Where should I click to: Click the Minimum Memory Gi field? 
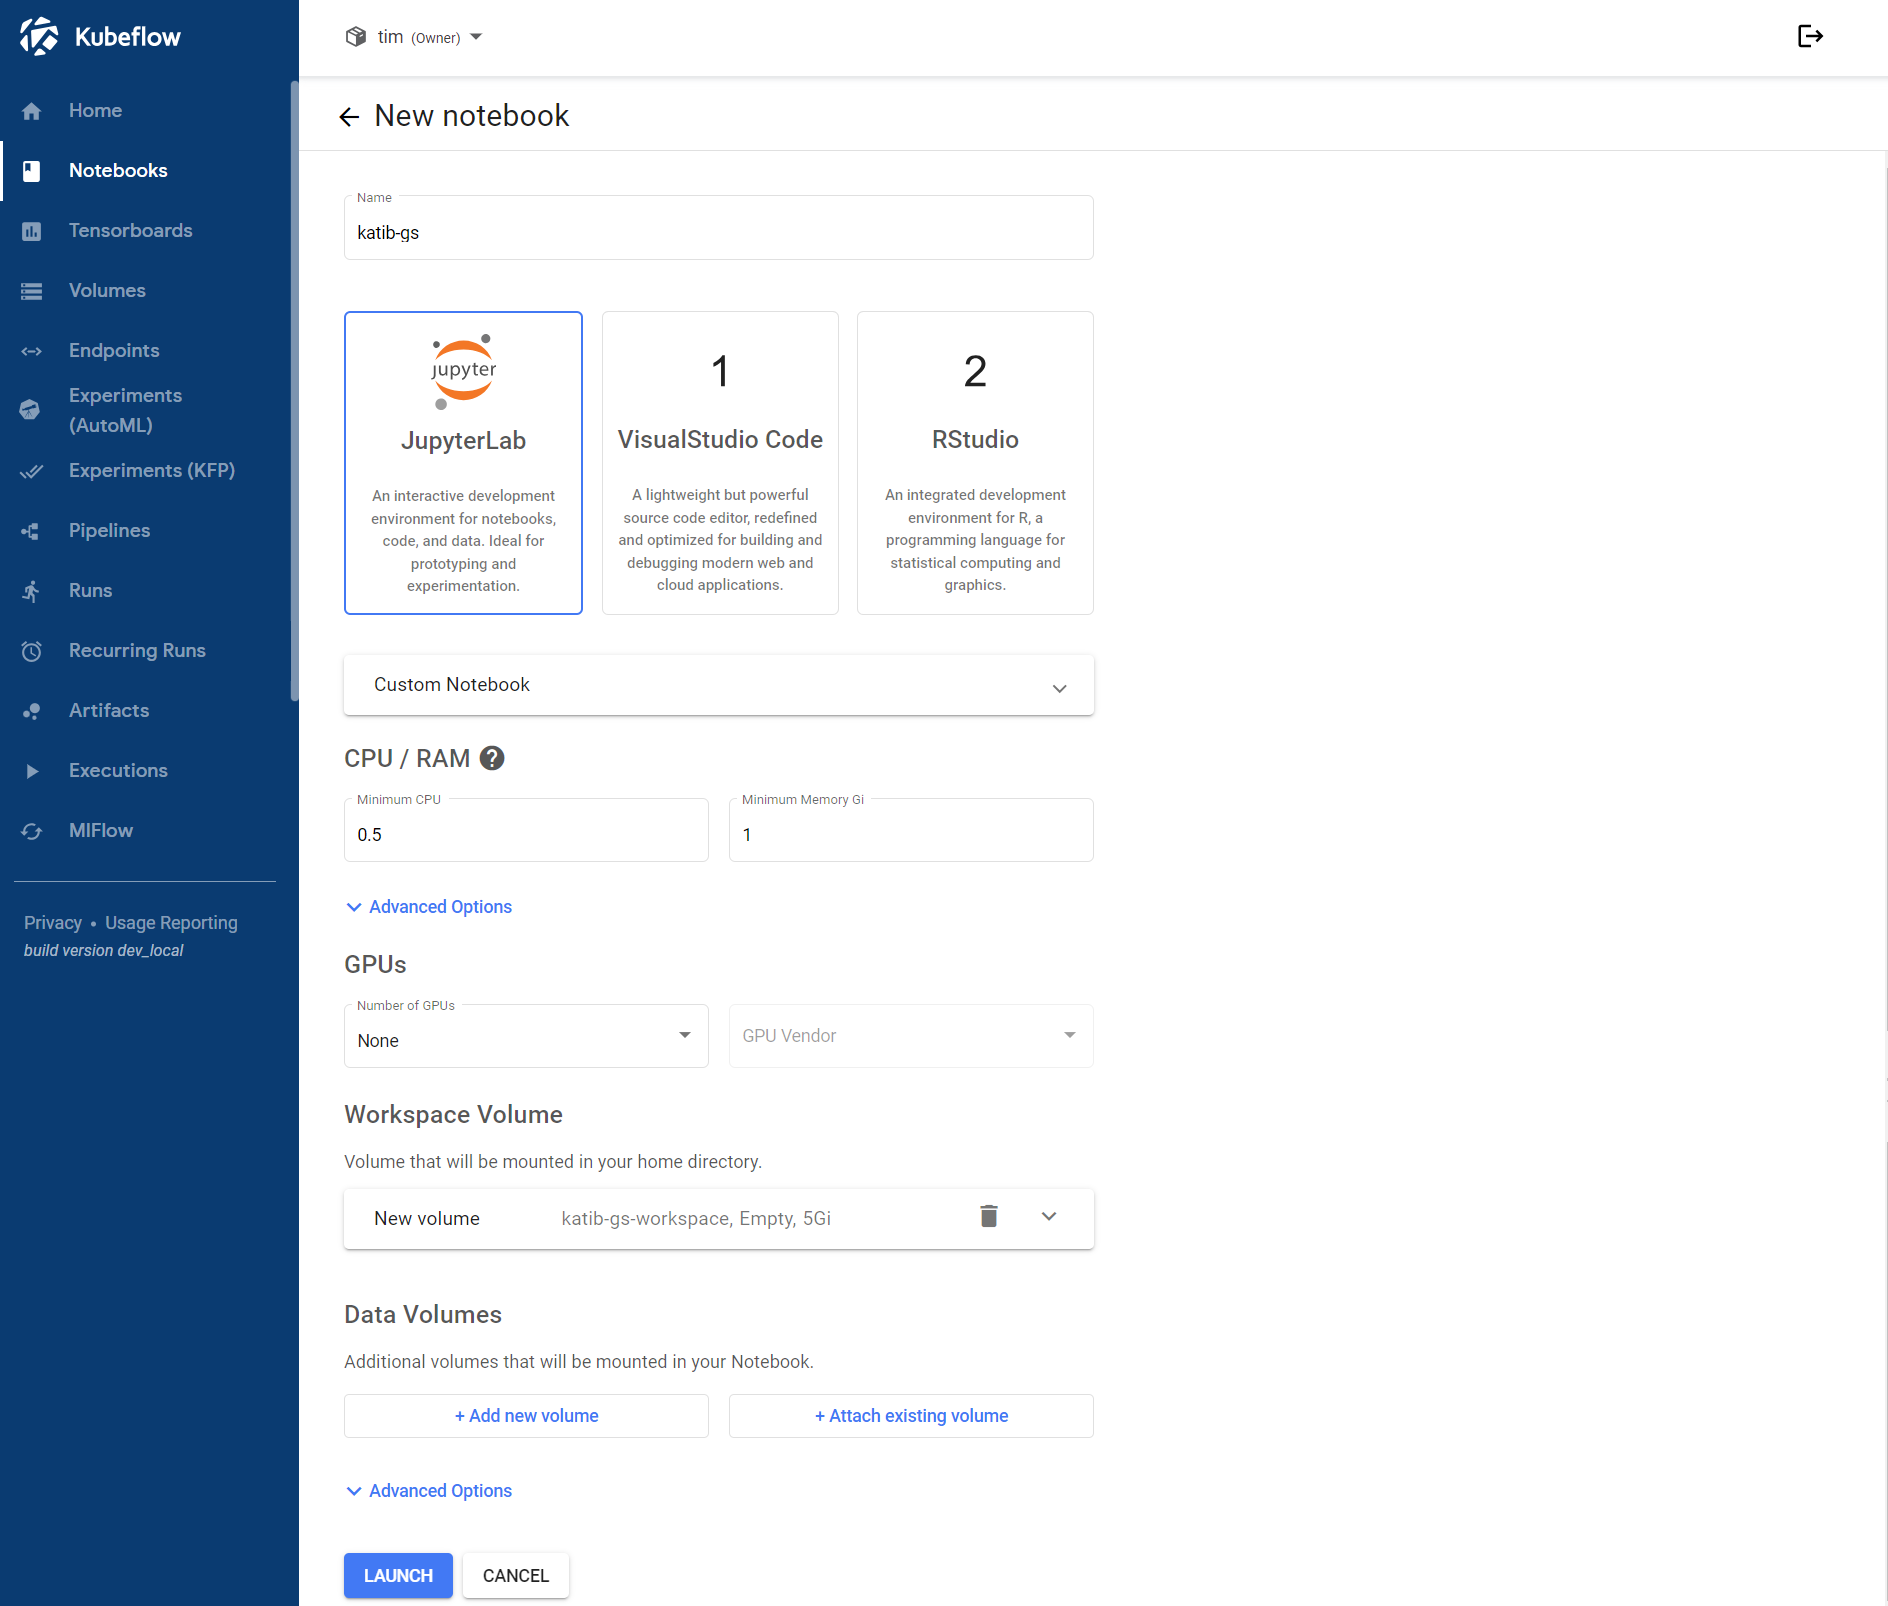[911, 830]
